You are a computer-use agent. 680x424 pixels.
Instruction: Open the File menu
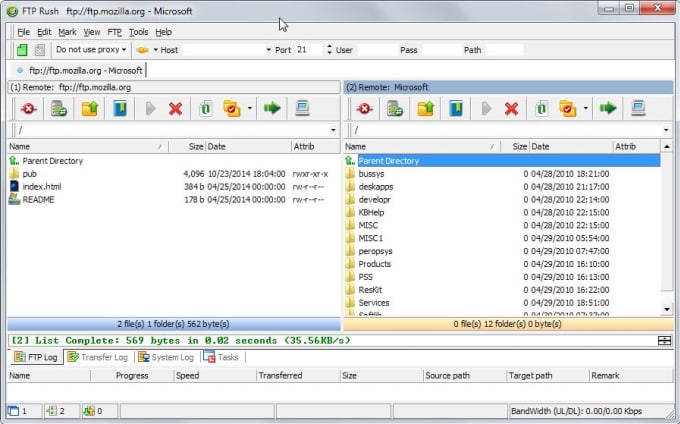(x=23, y=32)
